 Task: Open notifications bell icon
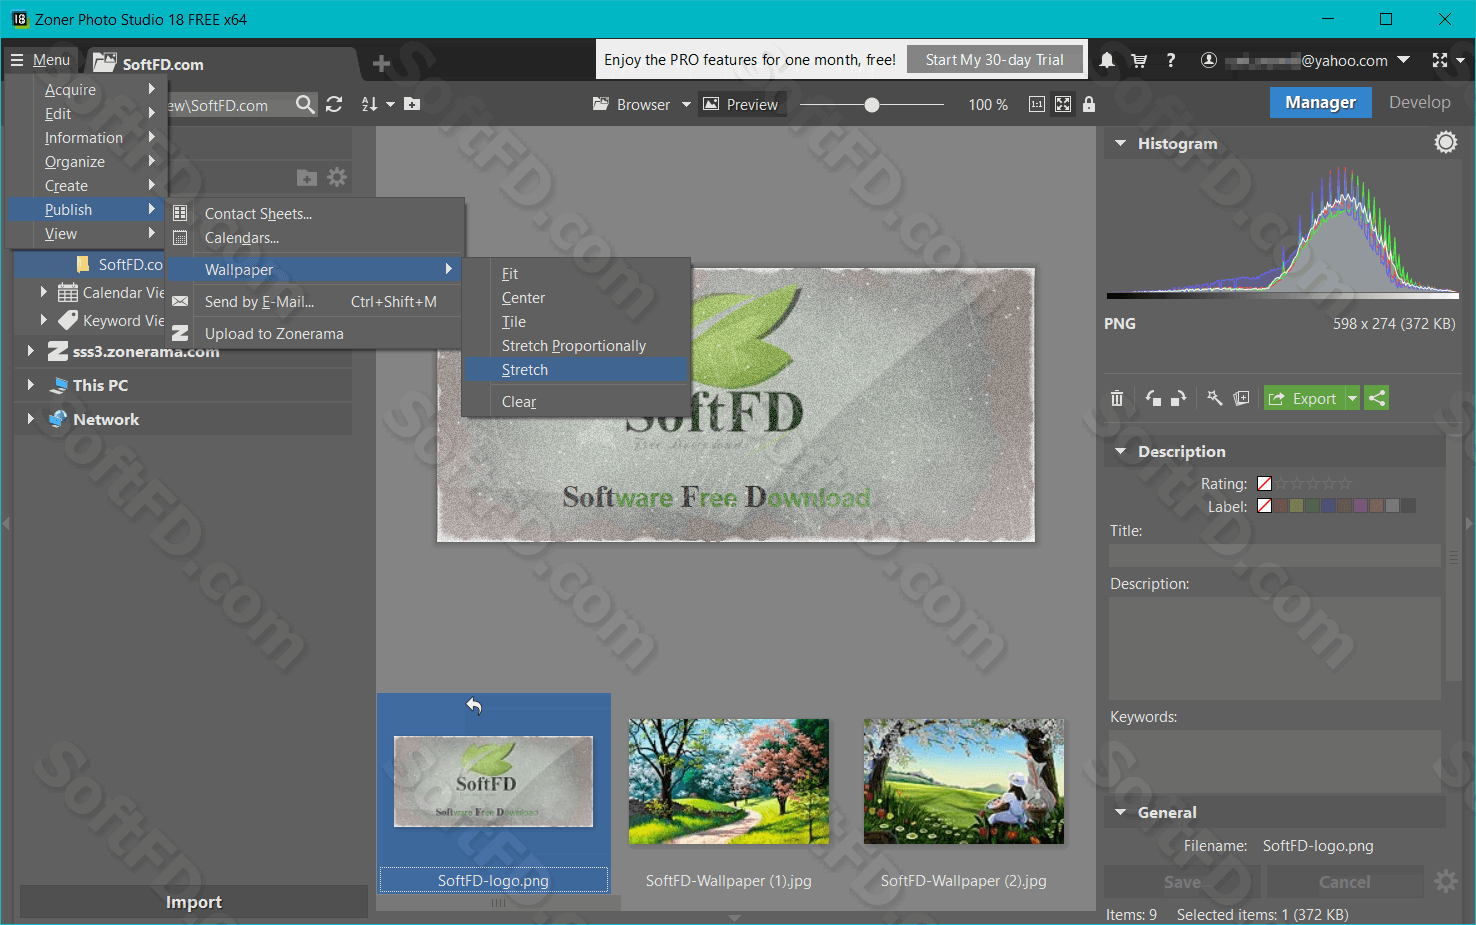coord(1107,60)
